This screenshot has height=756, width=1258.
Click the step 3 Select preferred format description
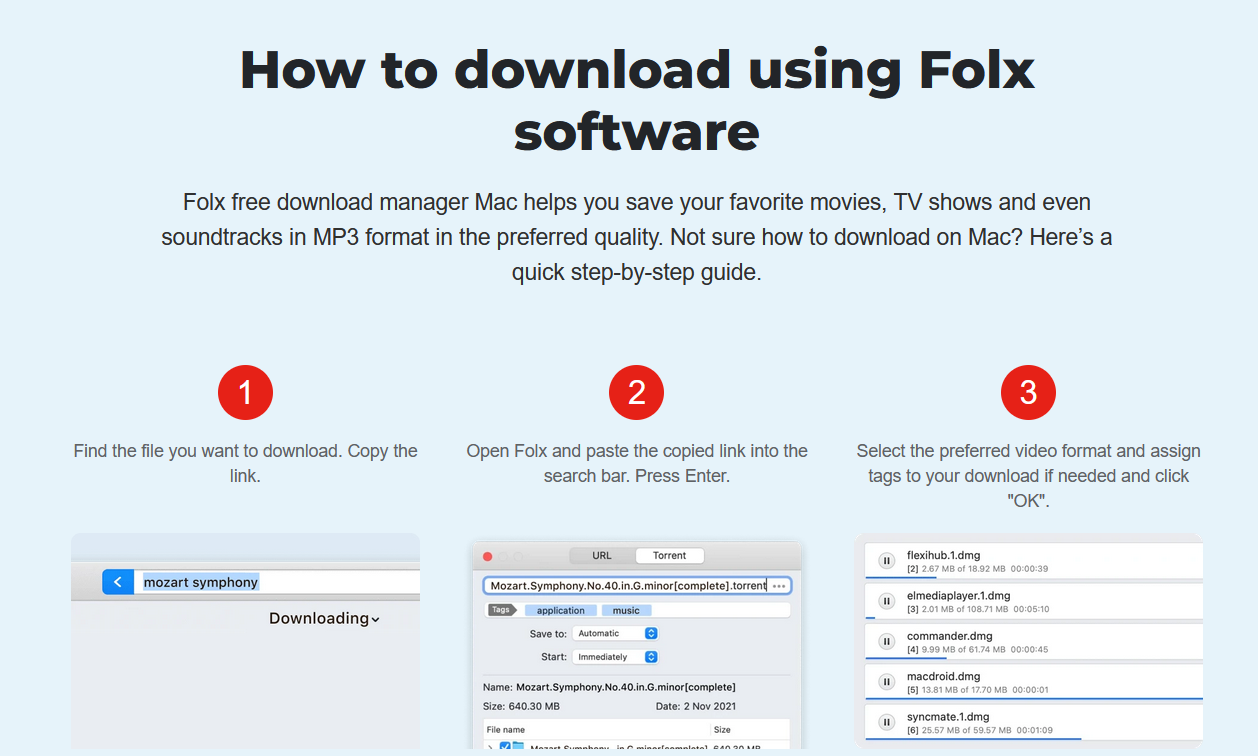coord(1028,476)
